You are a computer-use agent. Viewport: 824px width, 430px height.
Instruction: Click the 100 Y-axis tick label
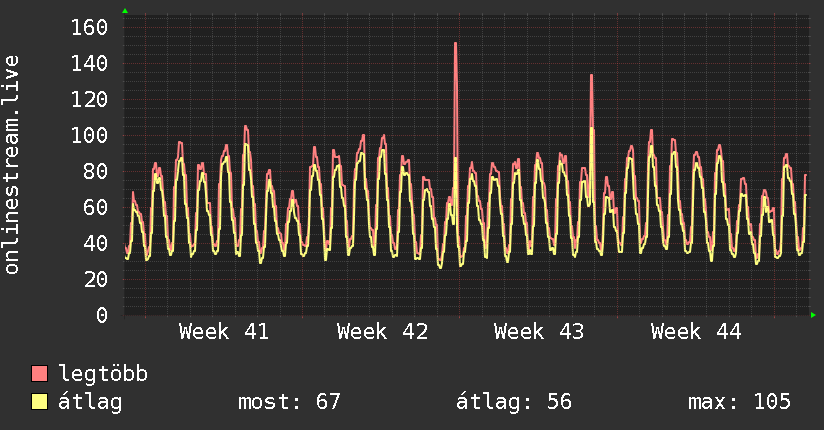click(90, 135)
